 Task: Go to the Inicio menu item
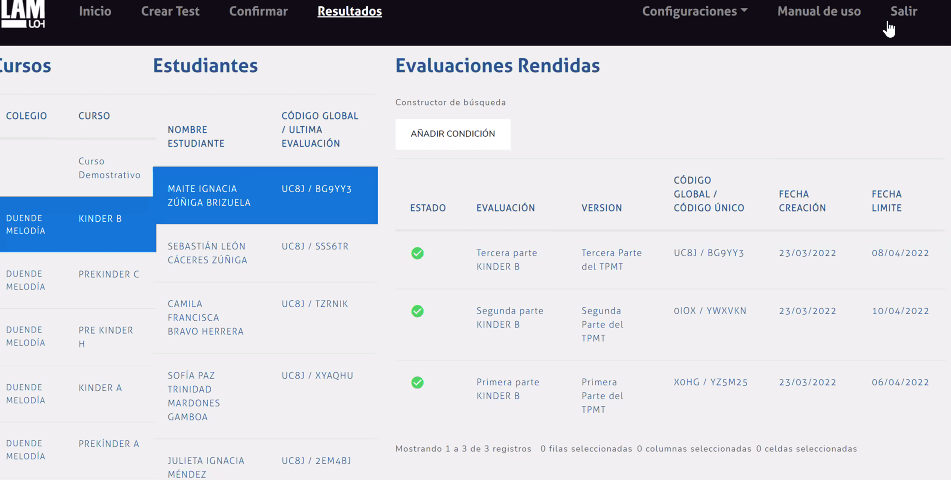[x=95, y=12]
